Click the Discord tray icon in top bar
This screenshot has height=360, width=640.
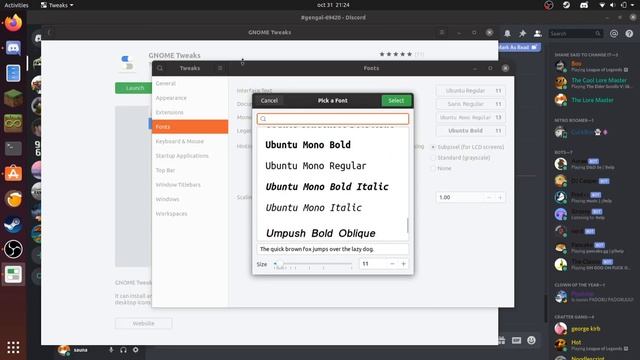click(584, 5)
